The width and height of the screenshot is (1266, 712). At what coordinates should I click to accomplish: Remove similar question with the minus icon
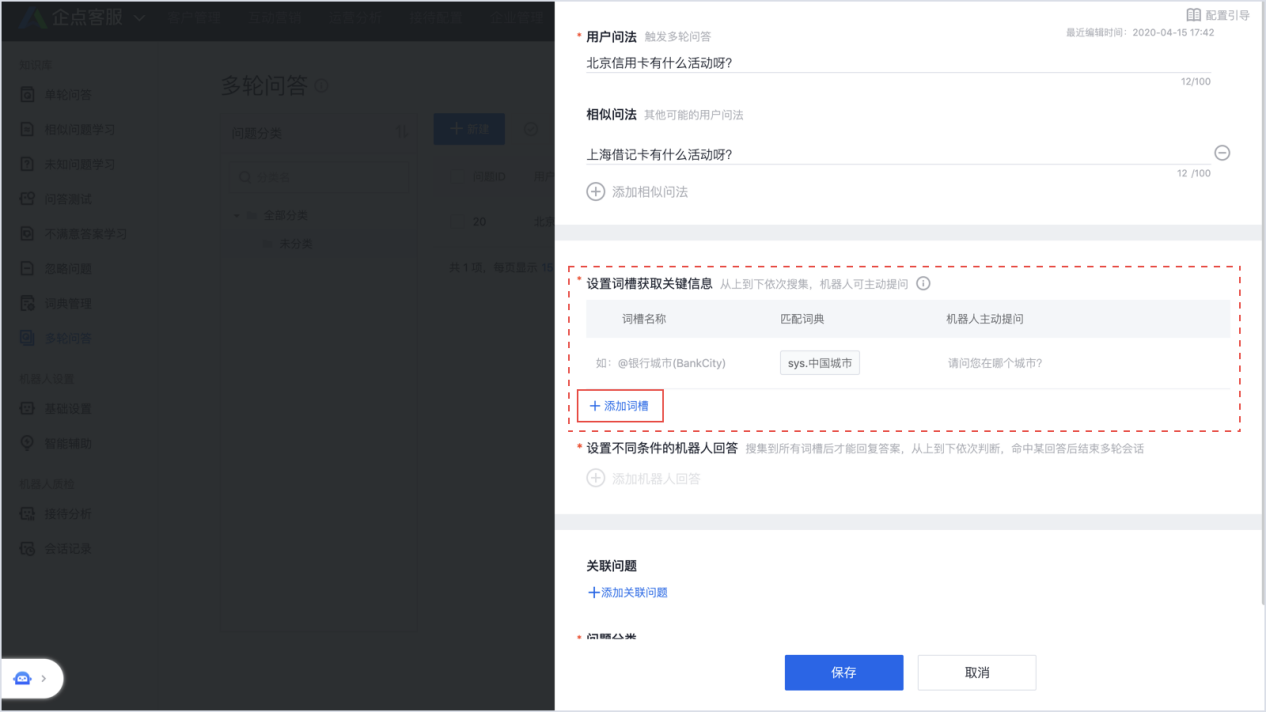[1221, 153]
